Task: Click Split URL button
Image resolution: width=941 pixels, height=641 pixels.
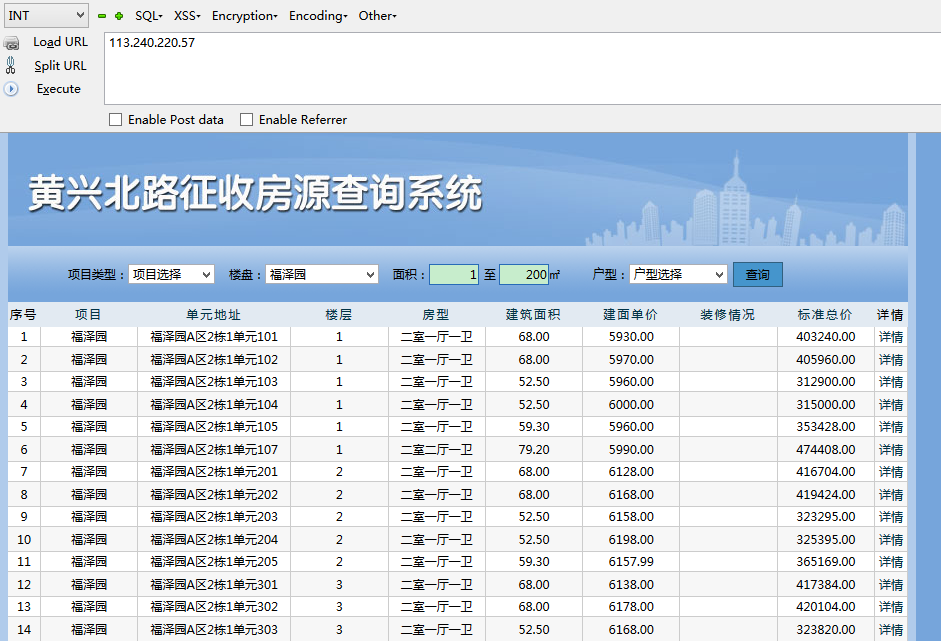Action: tap(60, 65)
